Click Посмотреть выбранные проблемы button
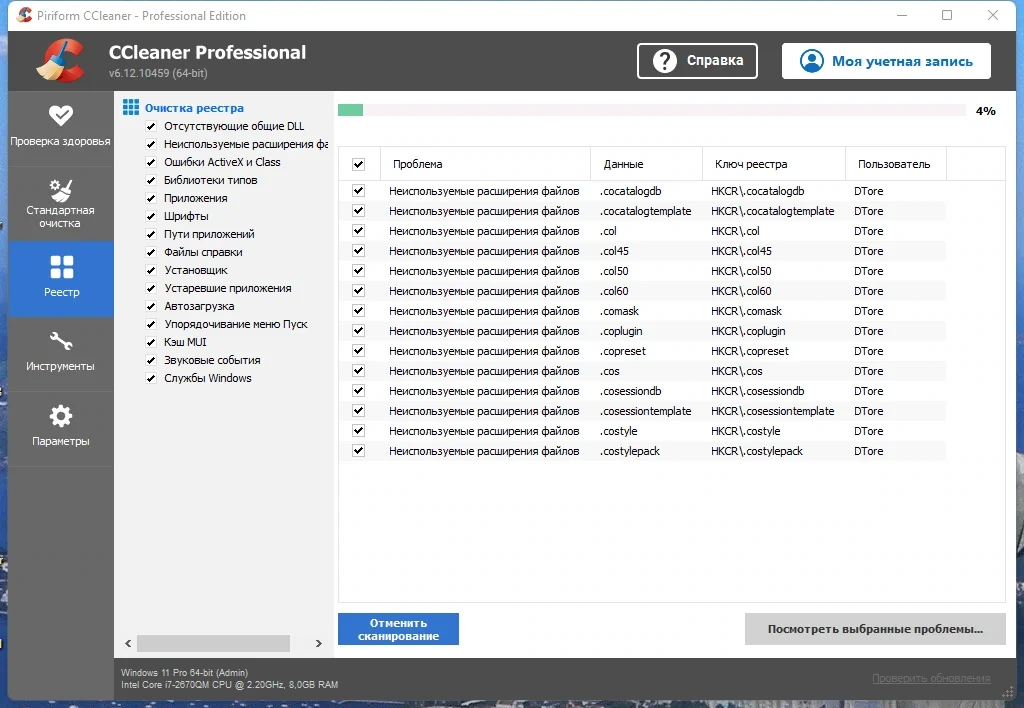This screenshot has height=708, width=1024. [875, 629]
